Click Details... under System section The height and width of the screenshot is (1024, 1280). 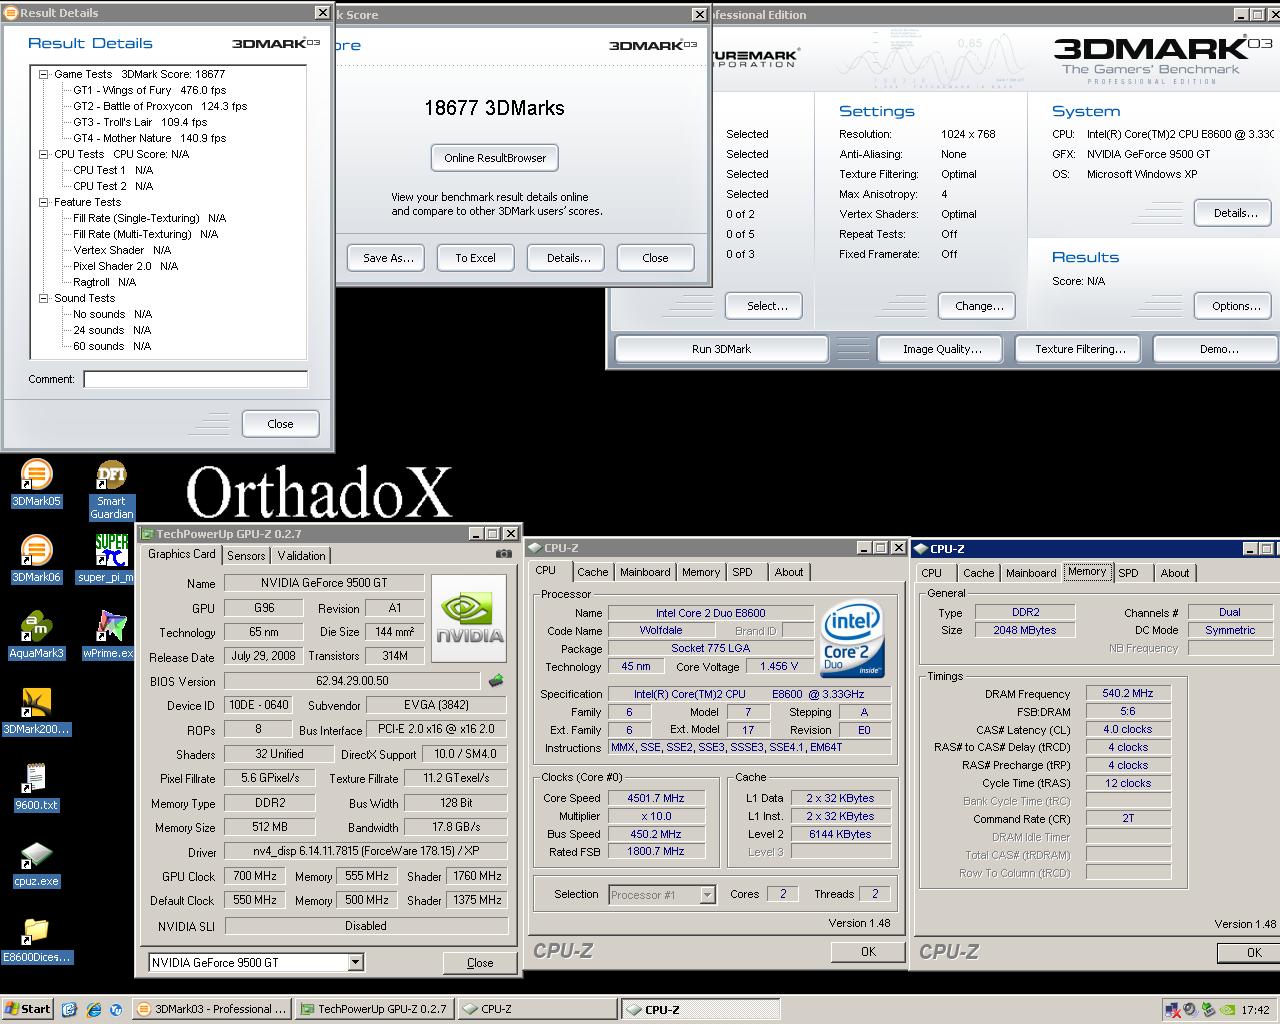pyautogui.click(x=1235, y=213)
